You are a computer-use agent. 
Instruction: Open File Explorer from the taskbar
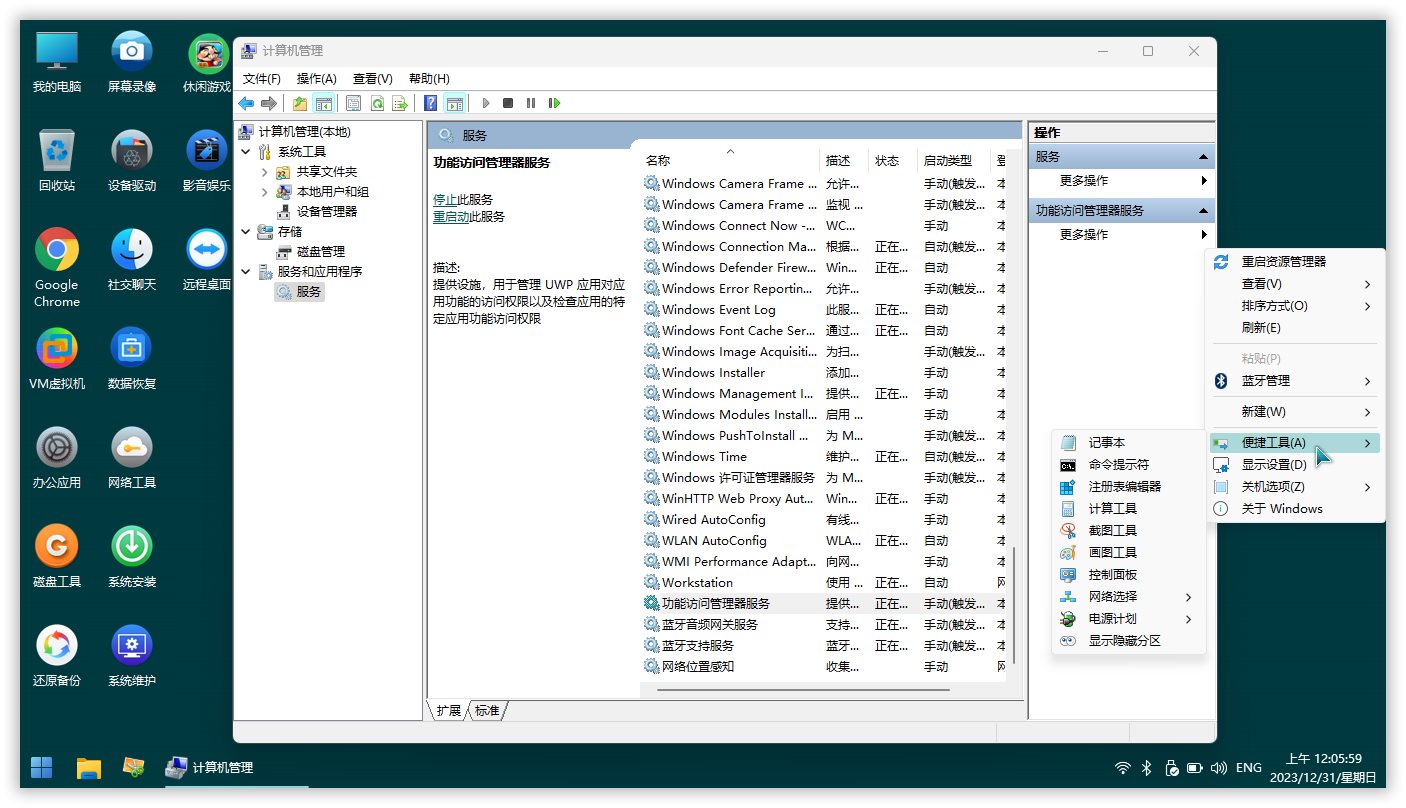tap(89, 768)
